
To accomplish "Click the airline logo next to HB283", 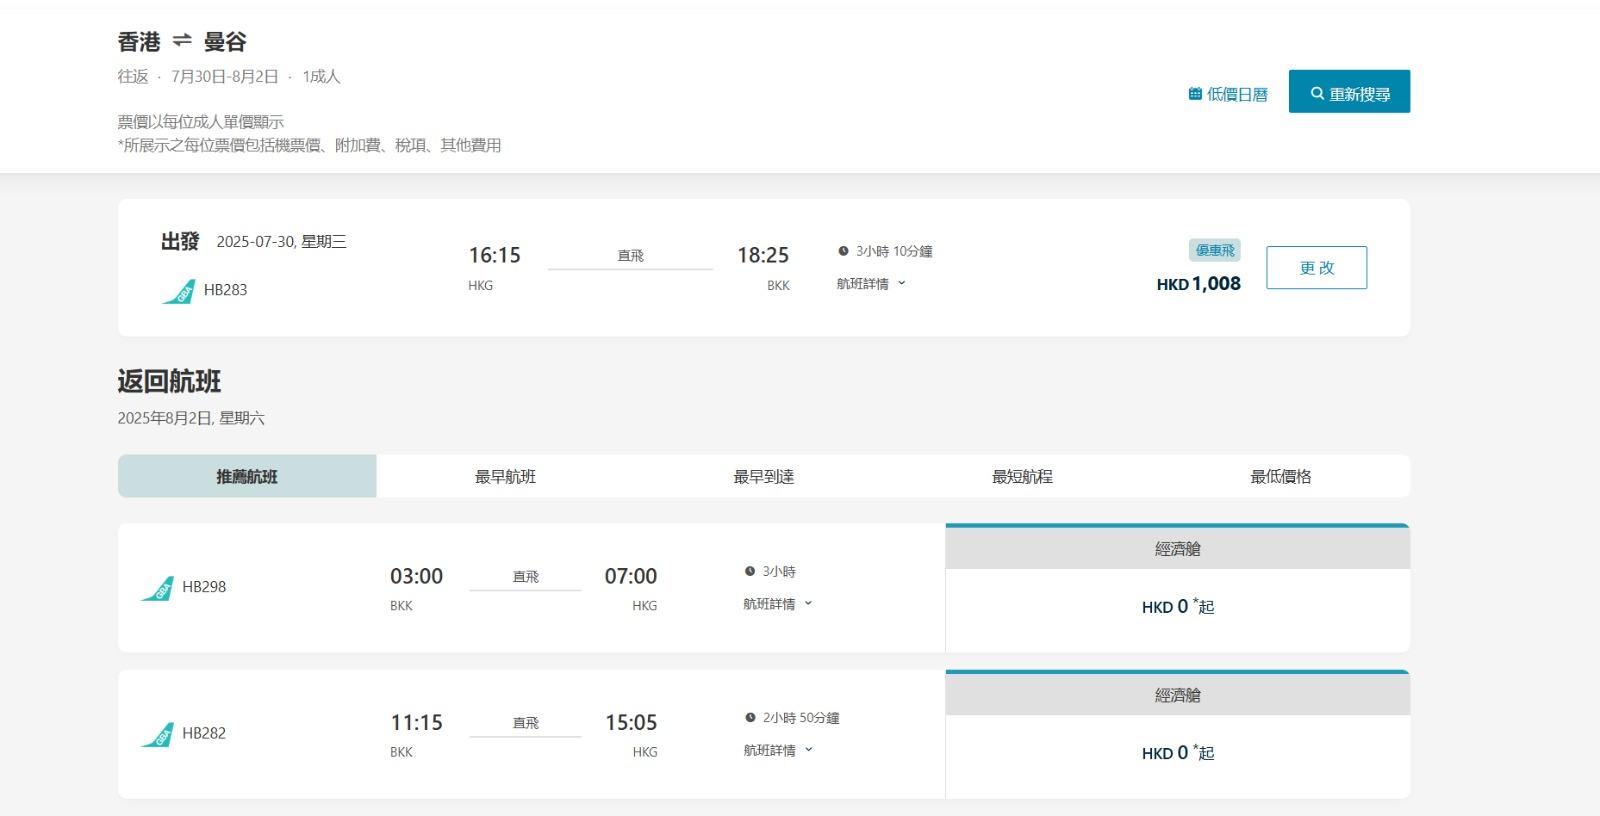I will pyautogui.click(x=179, y=291).
